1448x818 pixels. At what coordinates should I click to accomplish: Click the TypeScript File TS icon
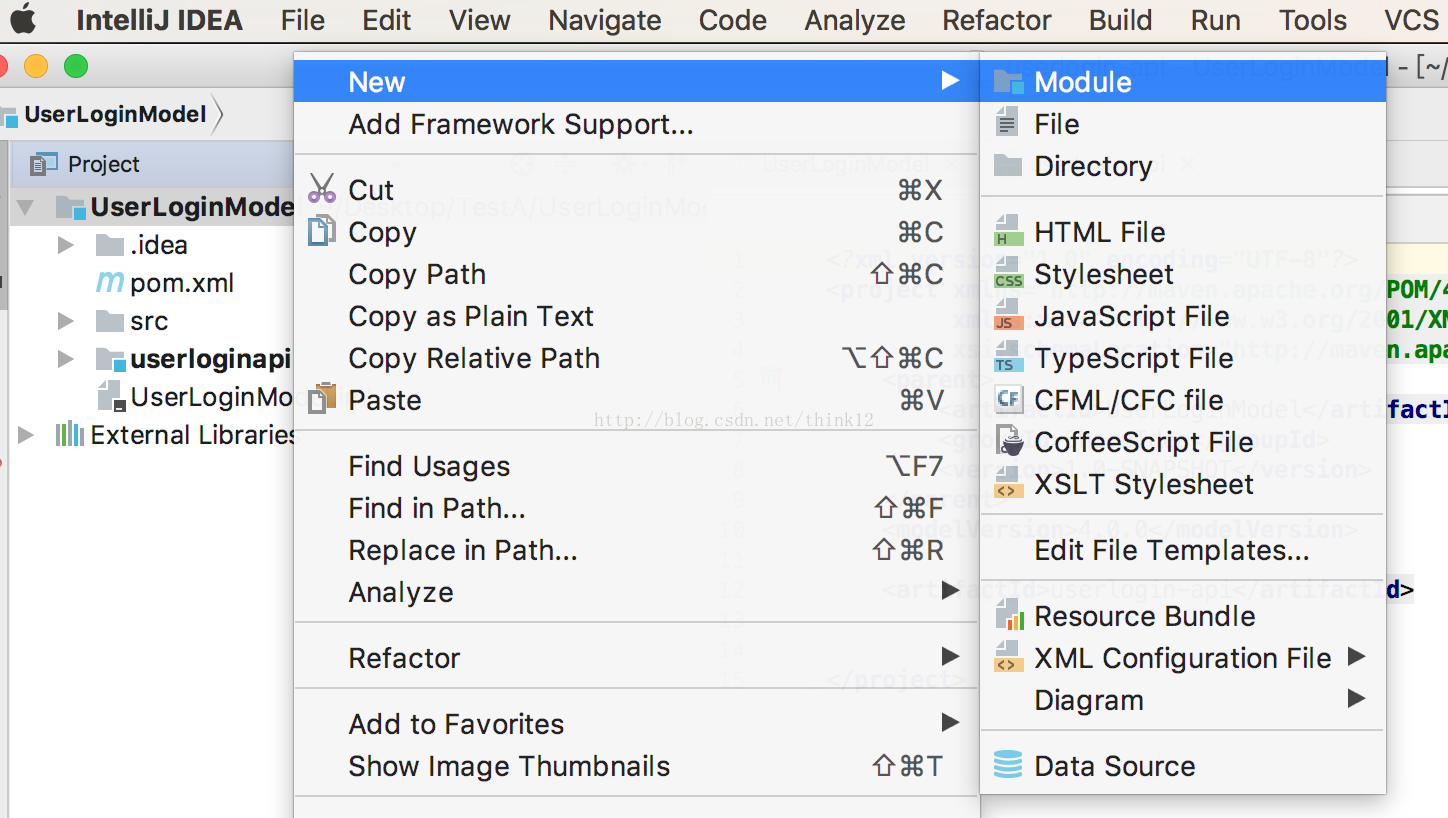point(1008,358)
